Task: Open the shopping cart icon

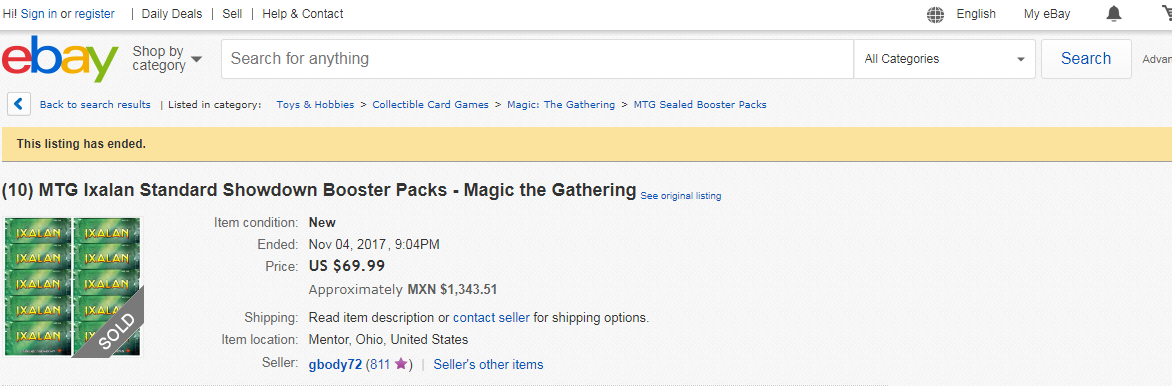Action: click(1163, 13)
